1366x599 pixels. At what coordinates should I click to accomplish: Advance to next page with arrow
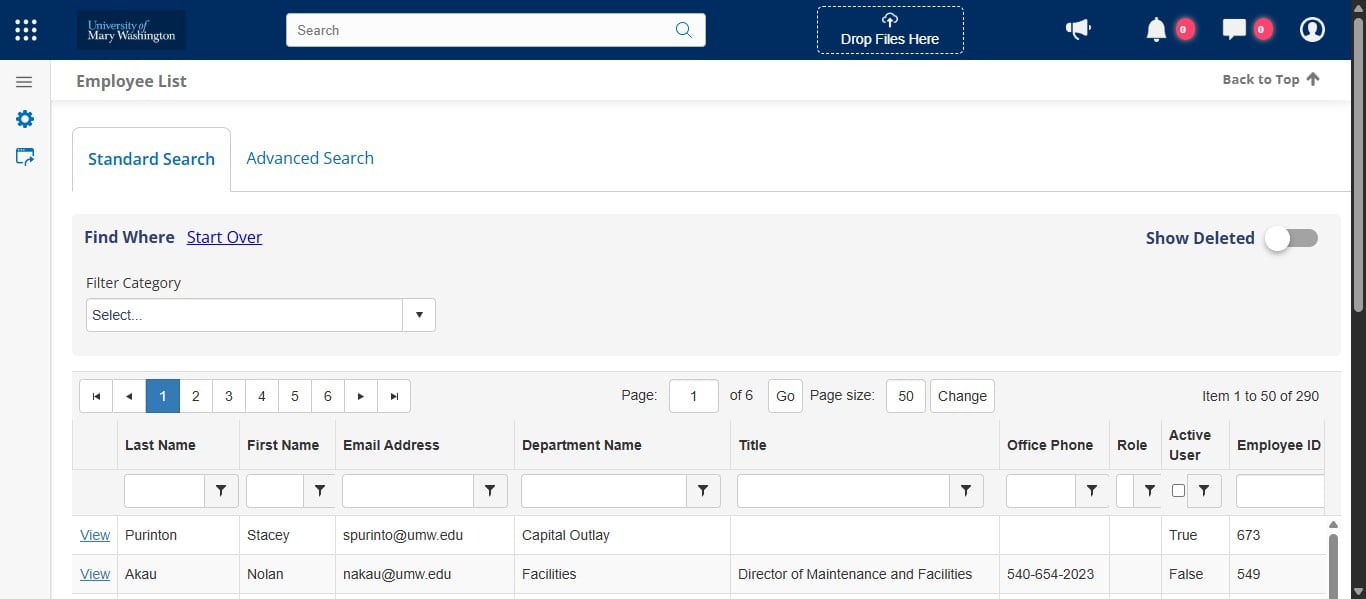click(x=360, y=396)
